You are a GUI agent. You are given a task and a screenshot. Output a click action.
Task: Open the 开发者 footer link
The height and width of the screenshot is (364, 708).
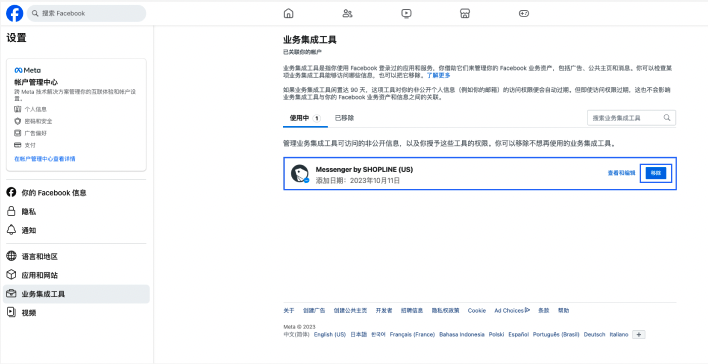click(384, 311)
